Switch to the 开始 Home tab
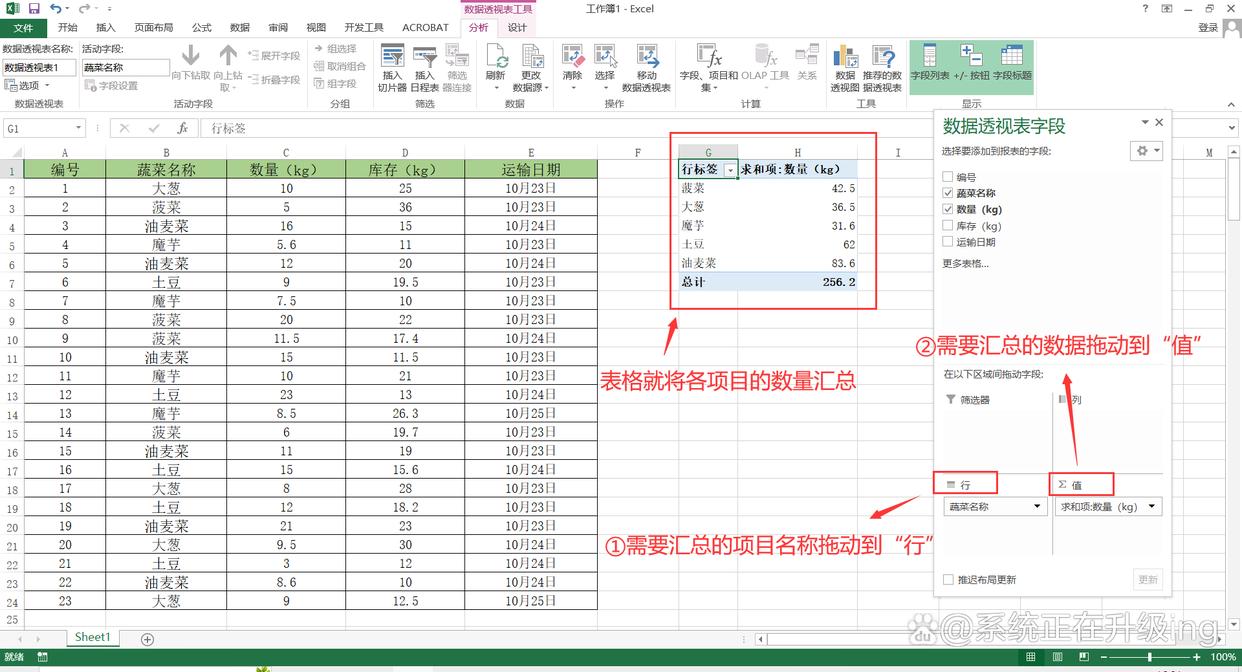The image size is (1242, 672). (x=67, y=28)
